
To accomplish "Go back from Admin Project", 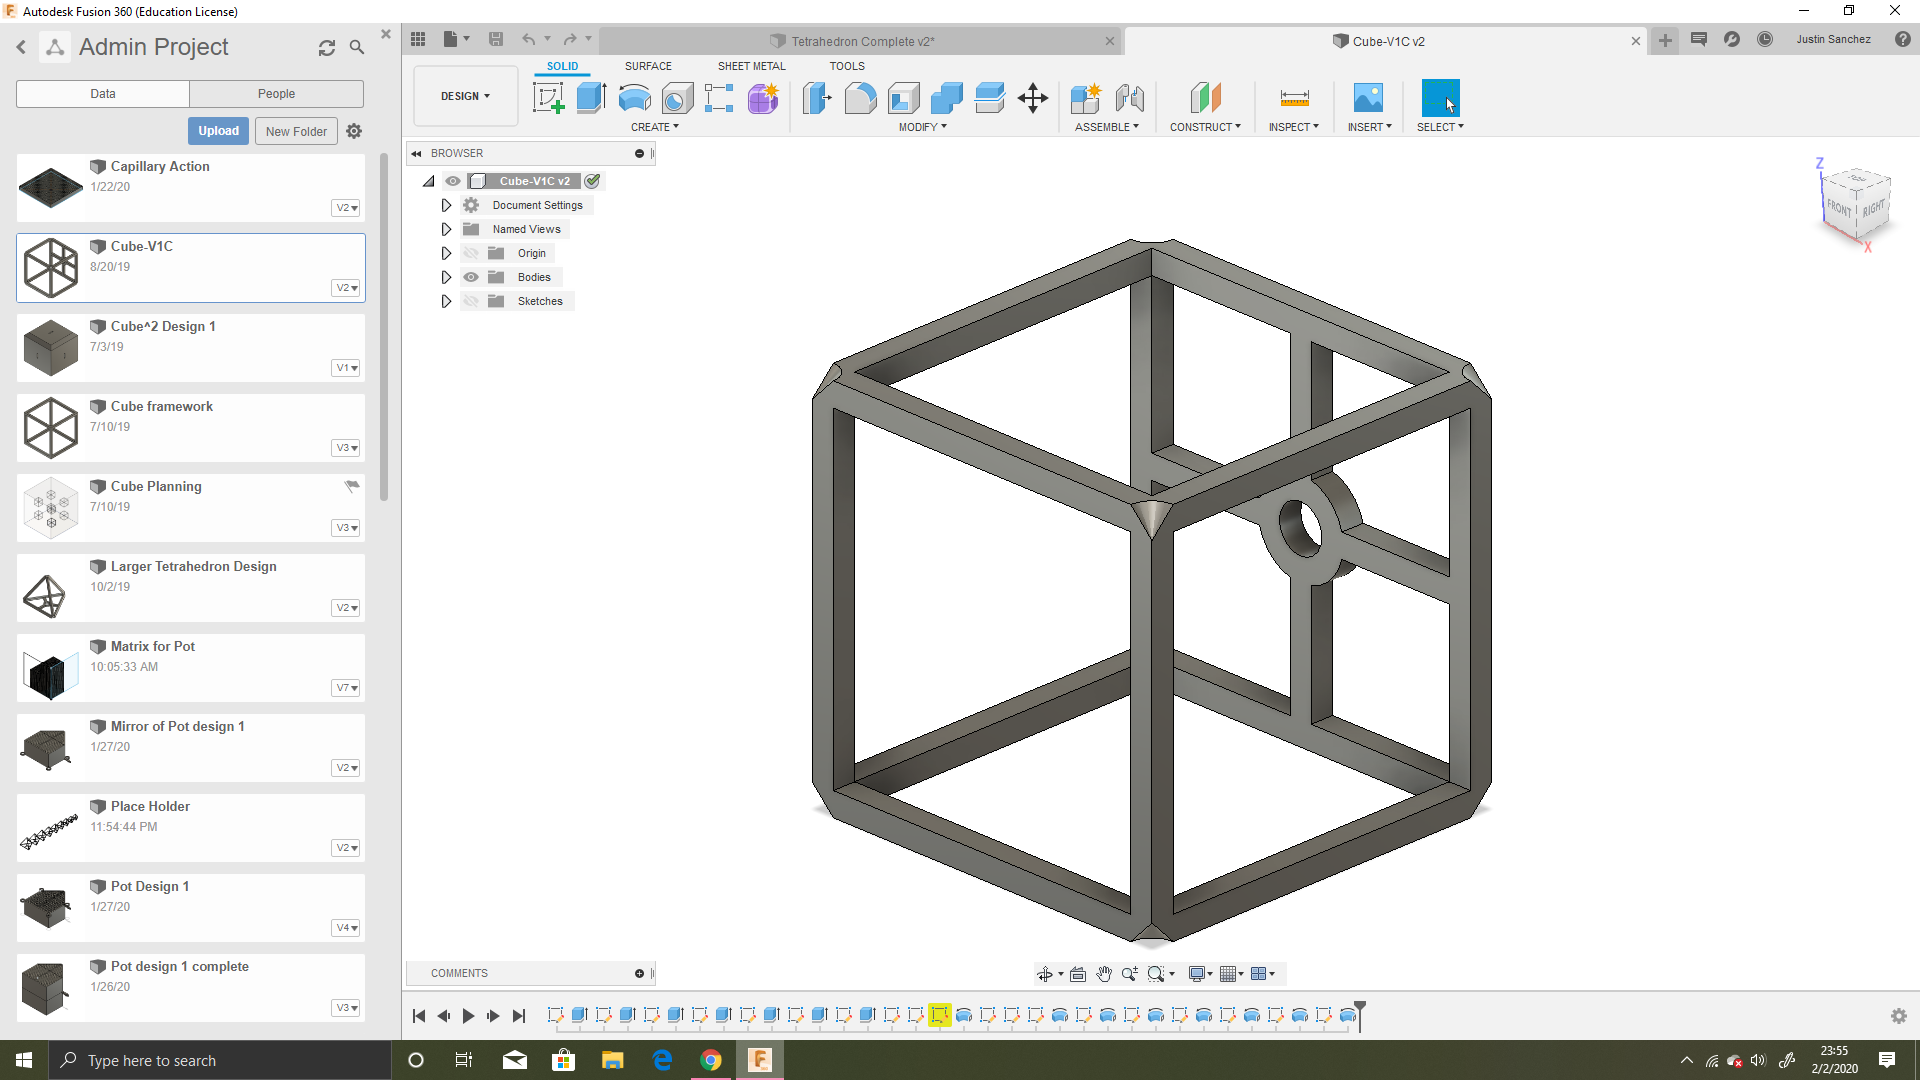I will point(21,47).
